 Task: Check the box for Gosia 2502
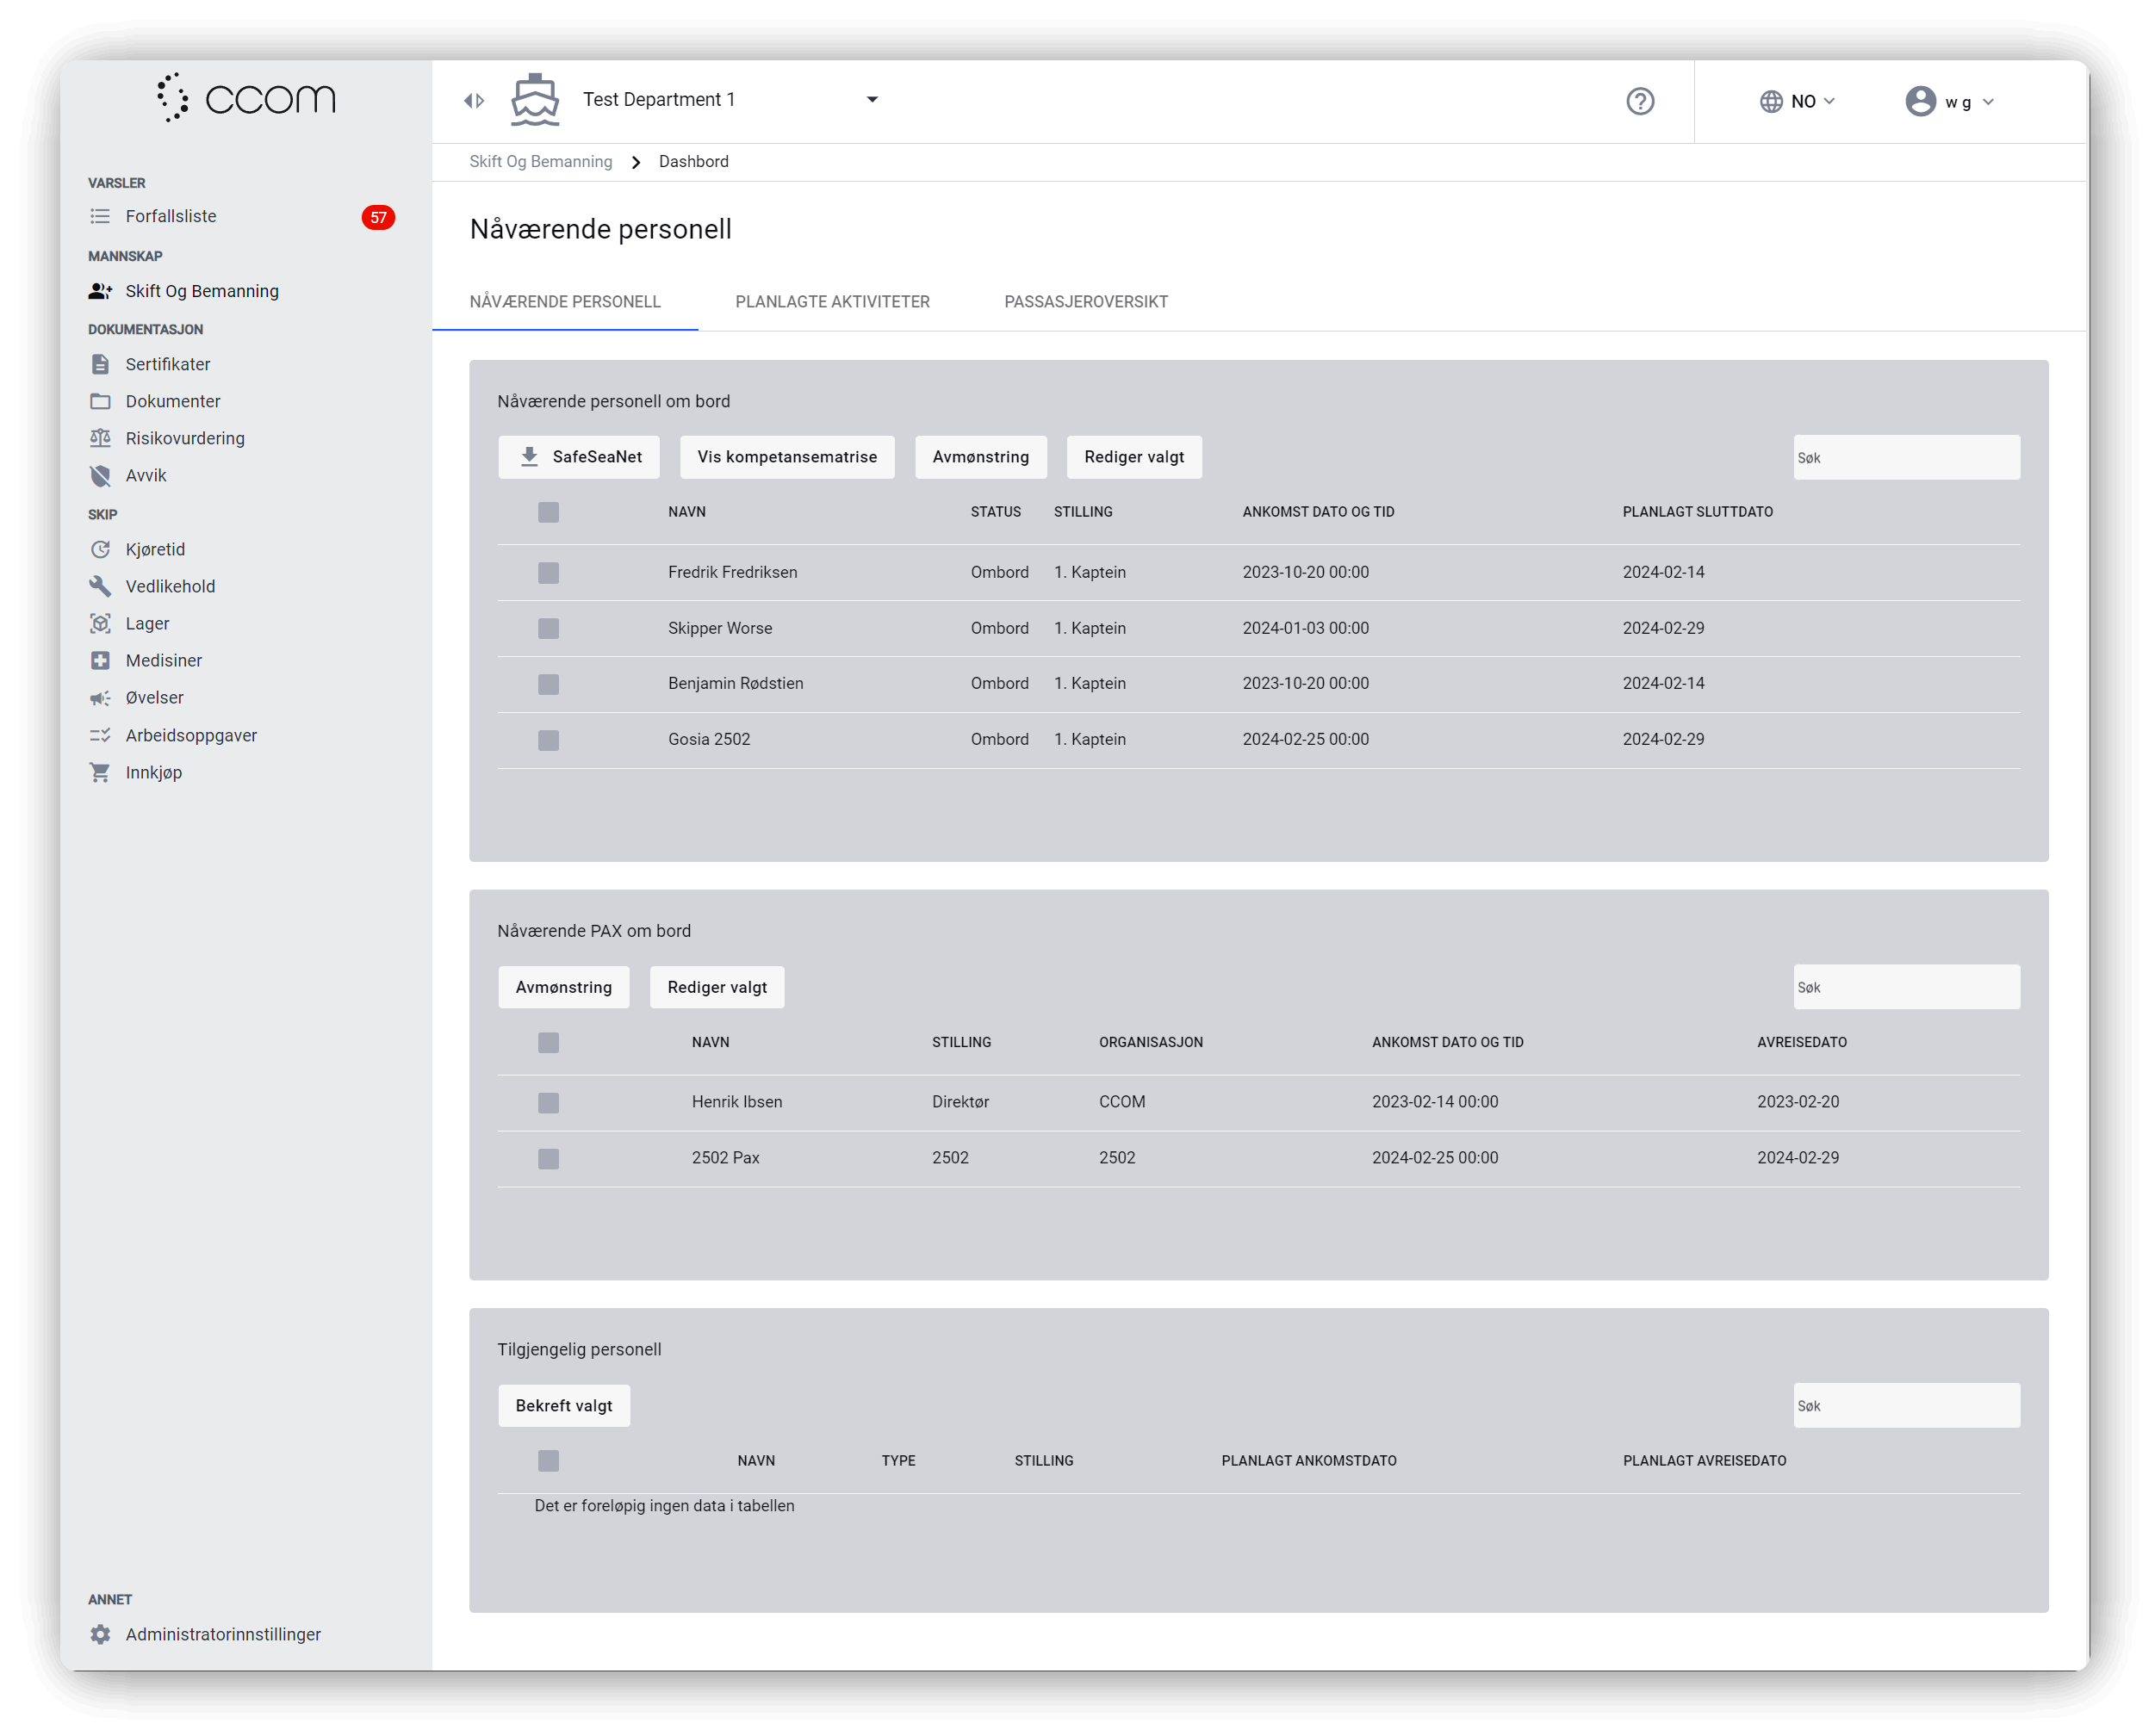click(548, 740)
